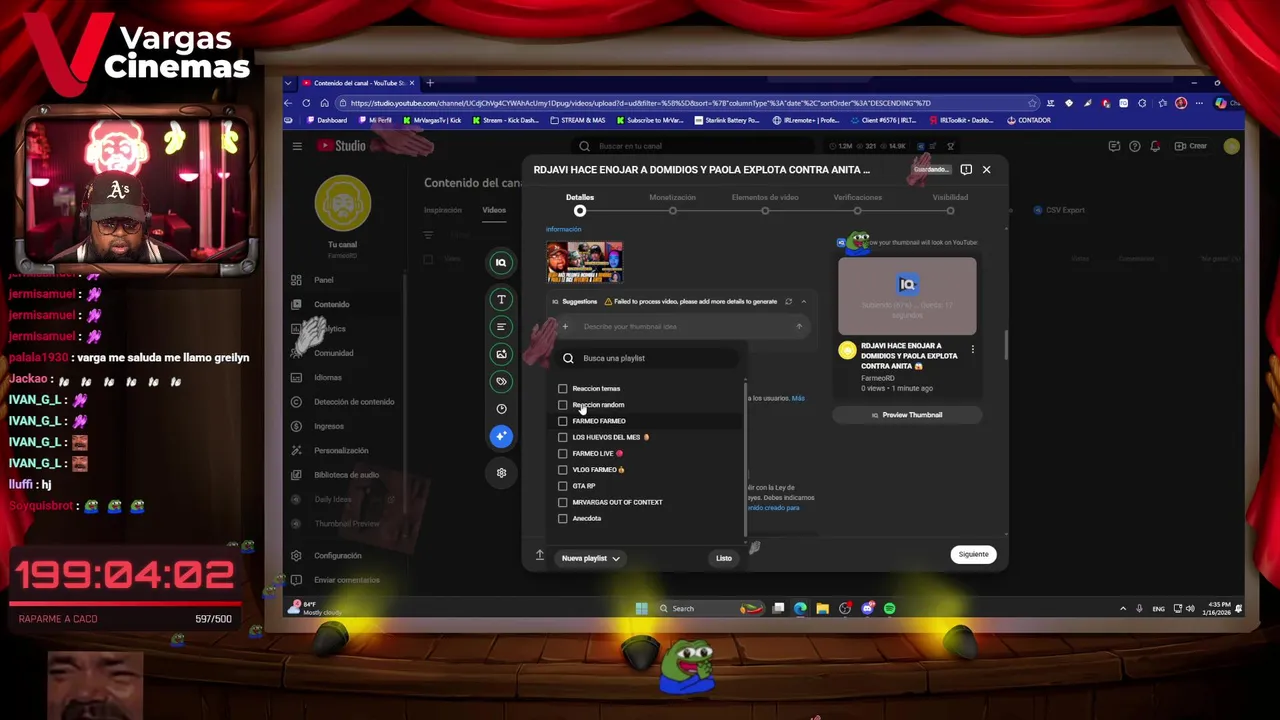Viewport: 1280px width, 720px height.
Task: Open the Windows Start menu
Action: pyautogui.click(x=641, y=608)
